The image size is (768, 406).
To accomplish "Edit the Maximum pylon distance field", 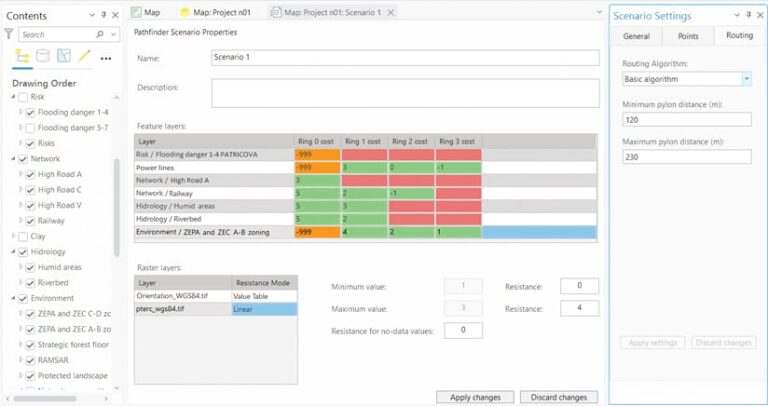I will pyautogui.click(x=686, y=157).
